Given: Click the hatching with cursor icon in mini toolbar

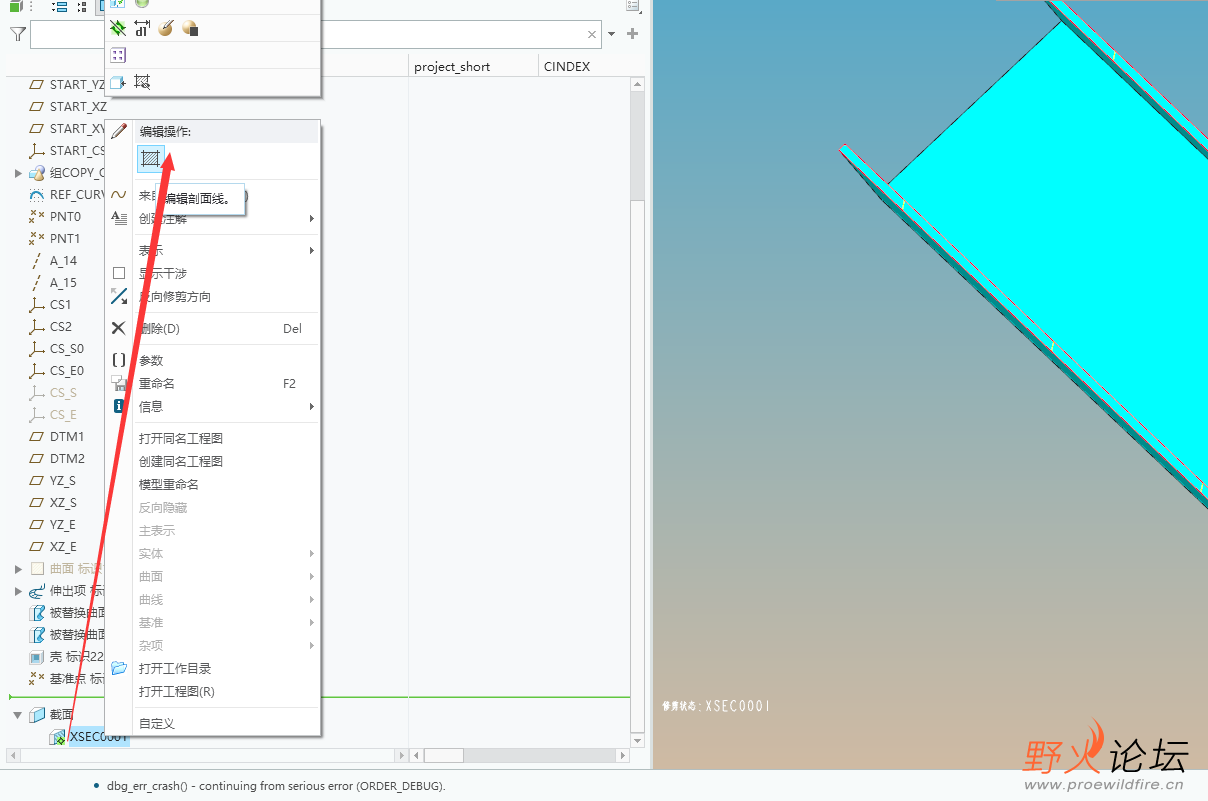Looking at the screenshot, I should pyautogui.click(x=142, y=82).
